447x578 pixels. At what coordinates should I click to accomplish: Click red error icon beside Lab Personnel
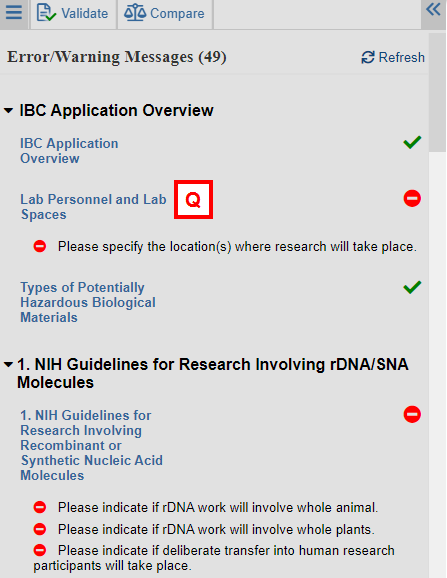coord(412,199)
